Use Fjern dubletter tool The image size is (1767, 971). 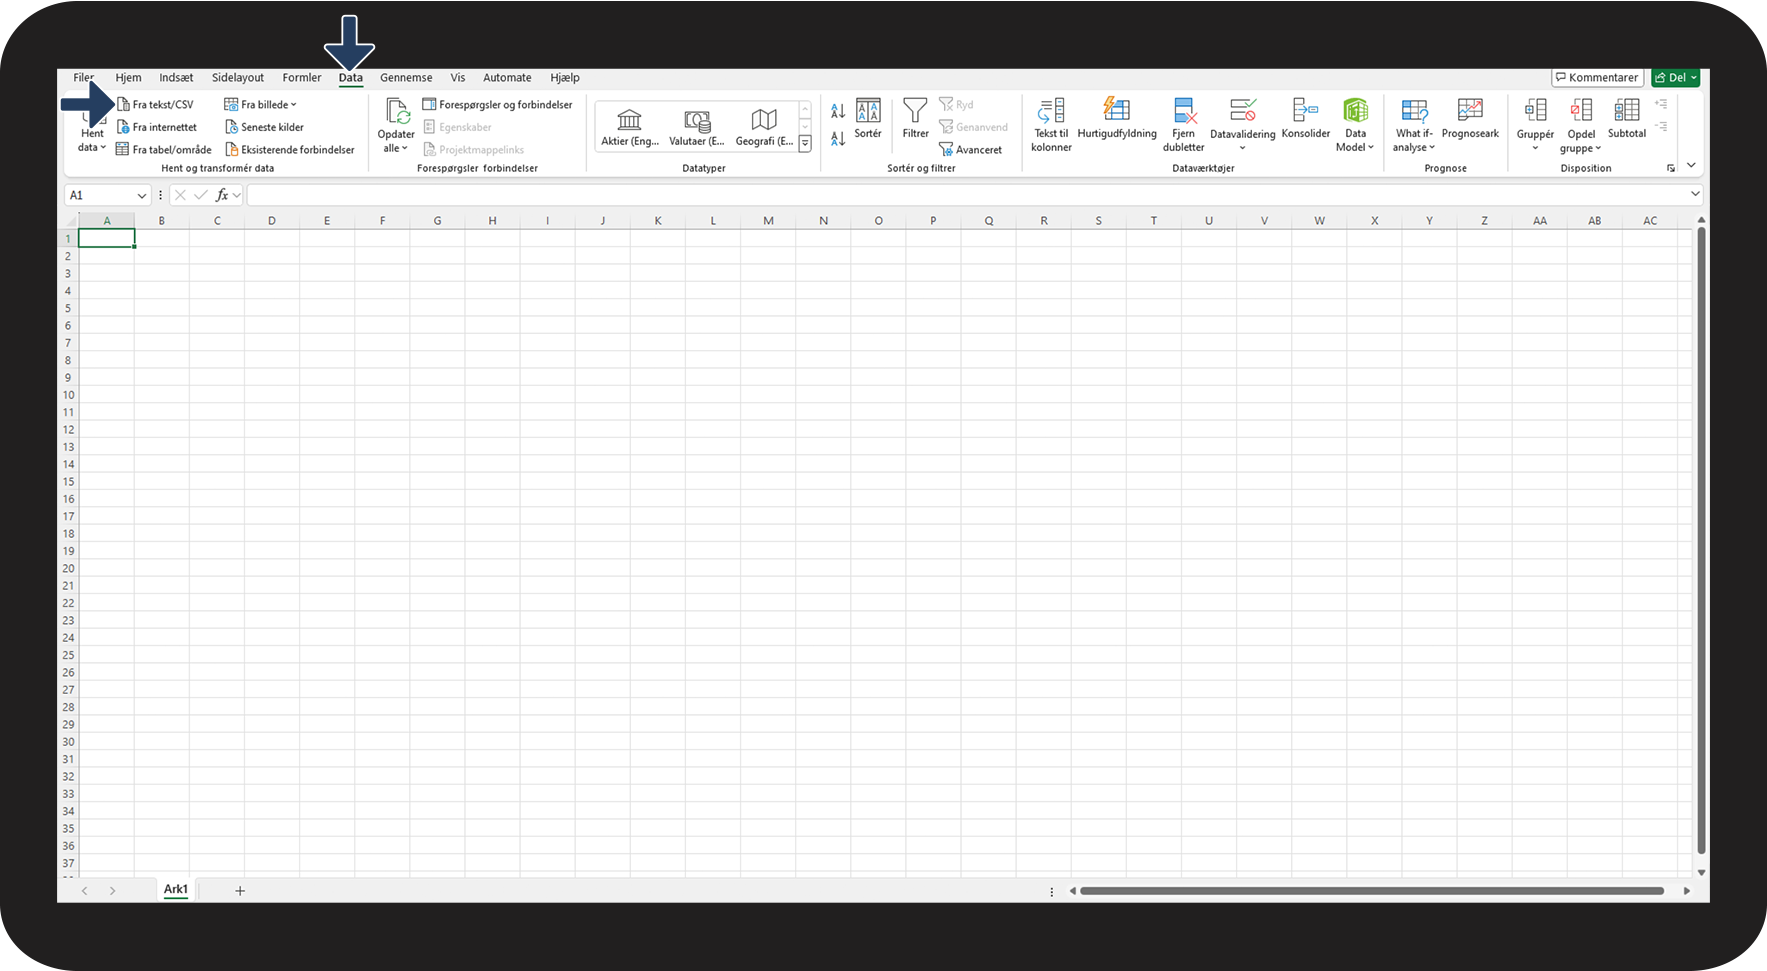[1184, 125]
